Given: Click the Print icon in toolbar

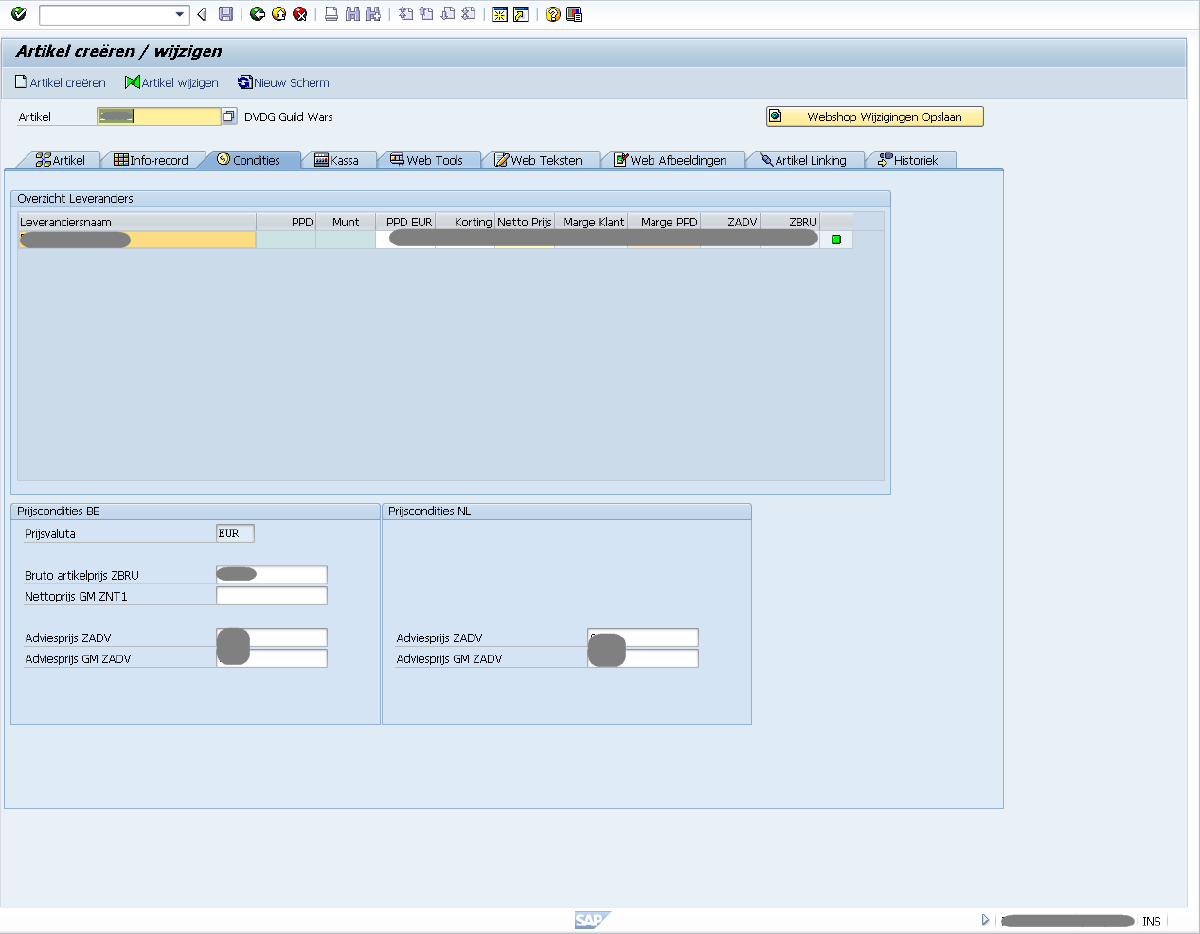Looking at the screenshot, I should pyautogui.click(x=331, y=14).
